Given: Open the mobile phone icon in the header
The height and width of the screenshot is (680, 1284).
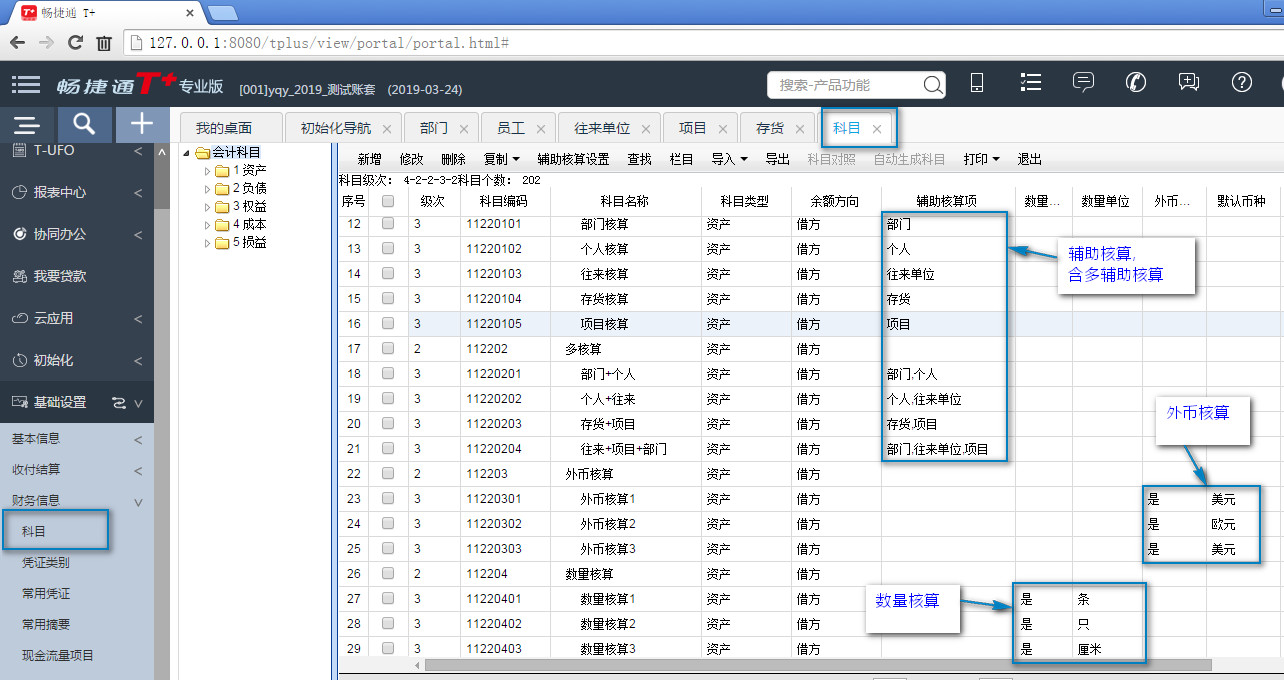Looking at the screenshot, I should [x=977, y=84].
